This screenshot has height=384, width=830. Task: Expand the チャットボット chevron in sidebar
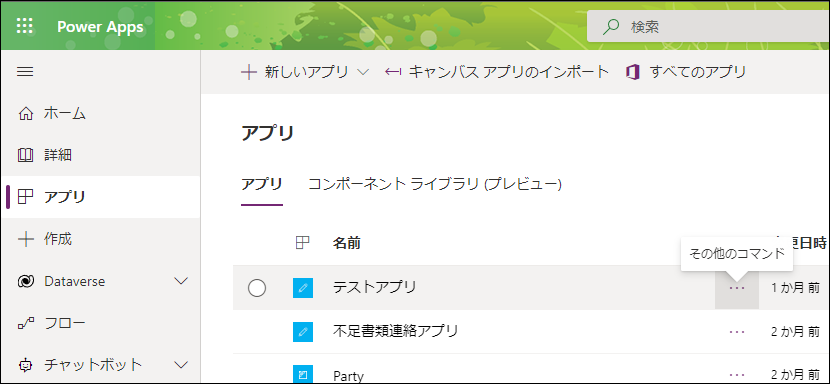point(181,365)
